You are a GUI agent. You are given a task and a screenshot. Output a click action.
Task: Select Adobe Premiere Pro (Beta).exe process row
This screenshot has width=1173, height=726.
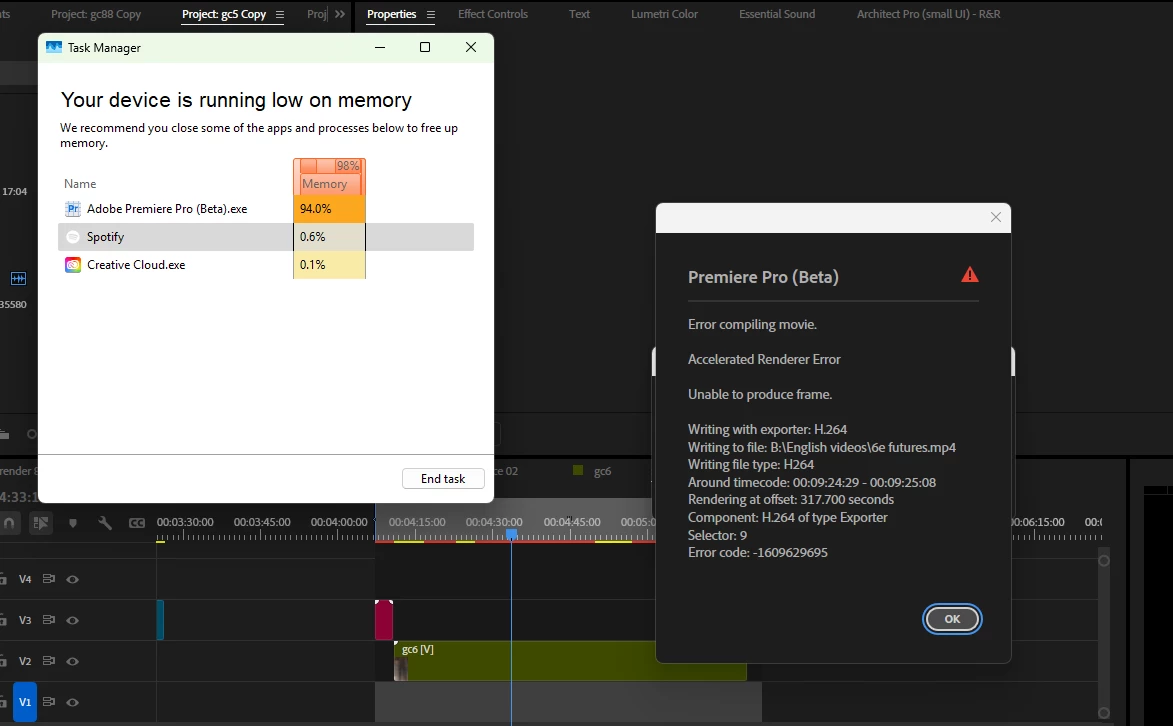click(x=266, y=209)
